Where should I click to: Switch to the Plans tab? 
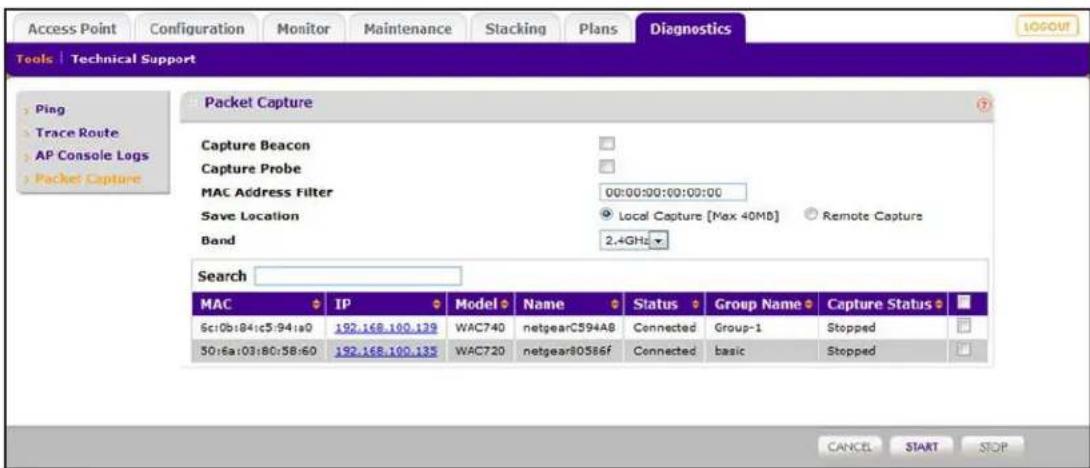(597, 29)
